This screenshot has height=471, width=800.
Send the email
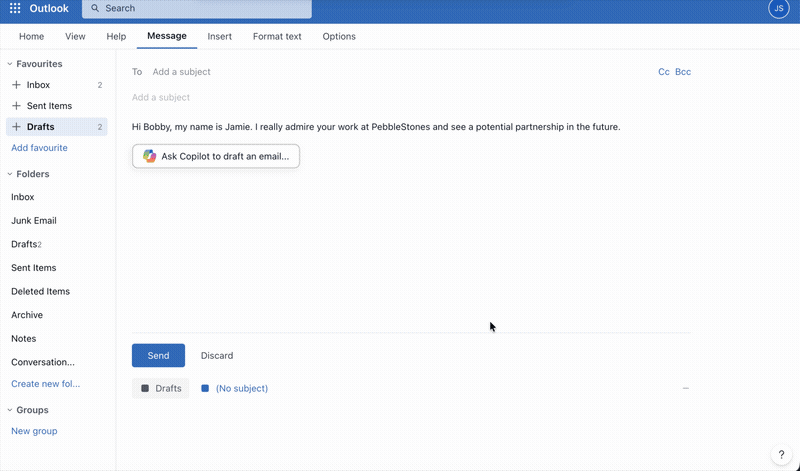(x=158, y=356)
